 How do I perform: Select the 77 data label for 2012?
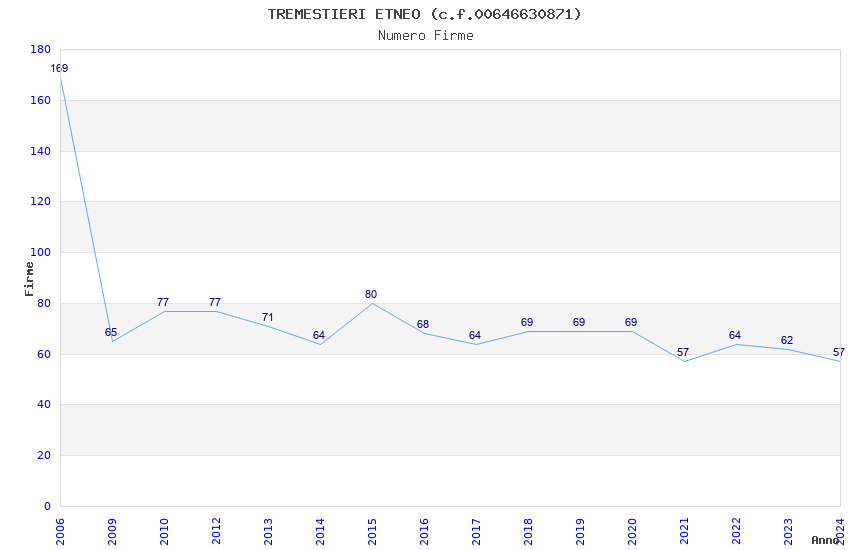tap(215, 302)
